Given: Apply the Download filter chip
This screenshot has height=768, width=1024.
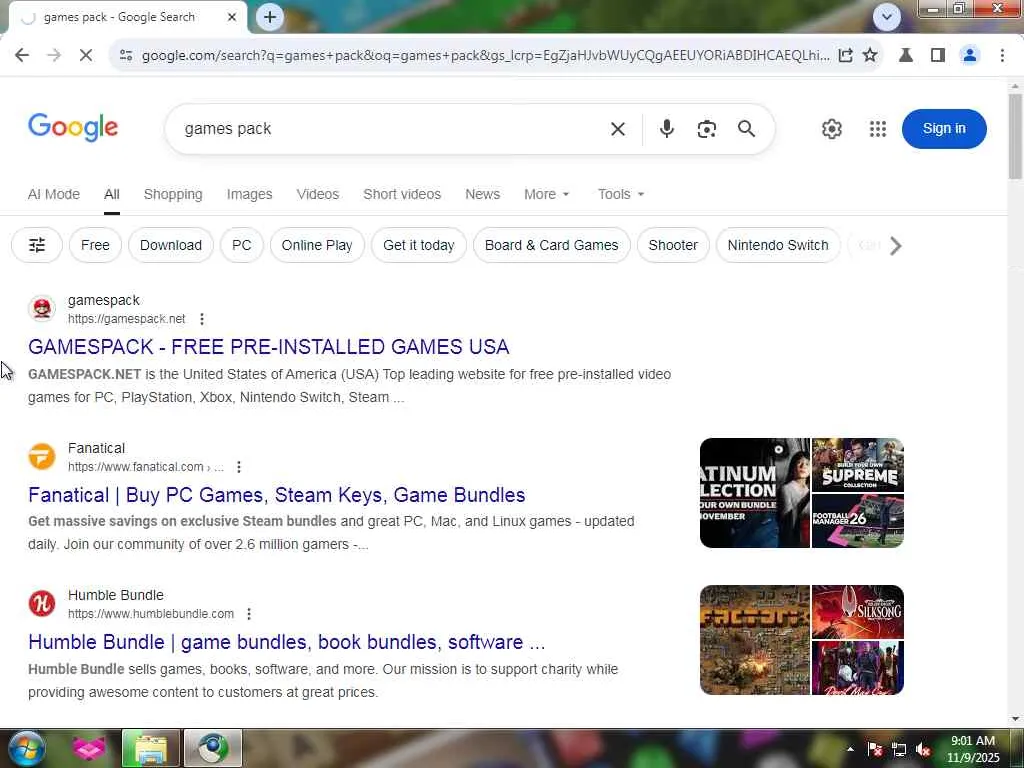Looking at the screenshot, I should (170, 246).
